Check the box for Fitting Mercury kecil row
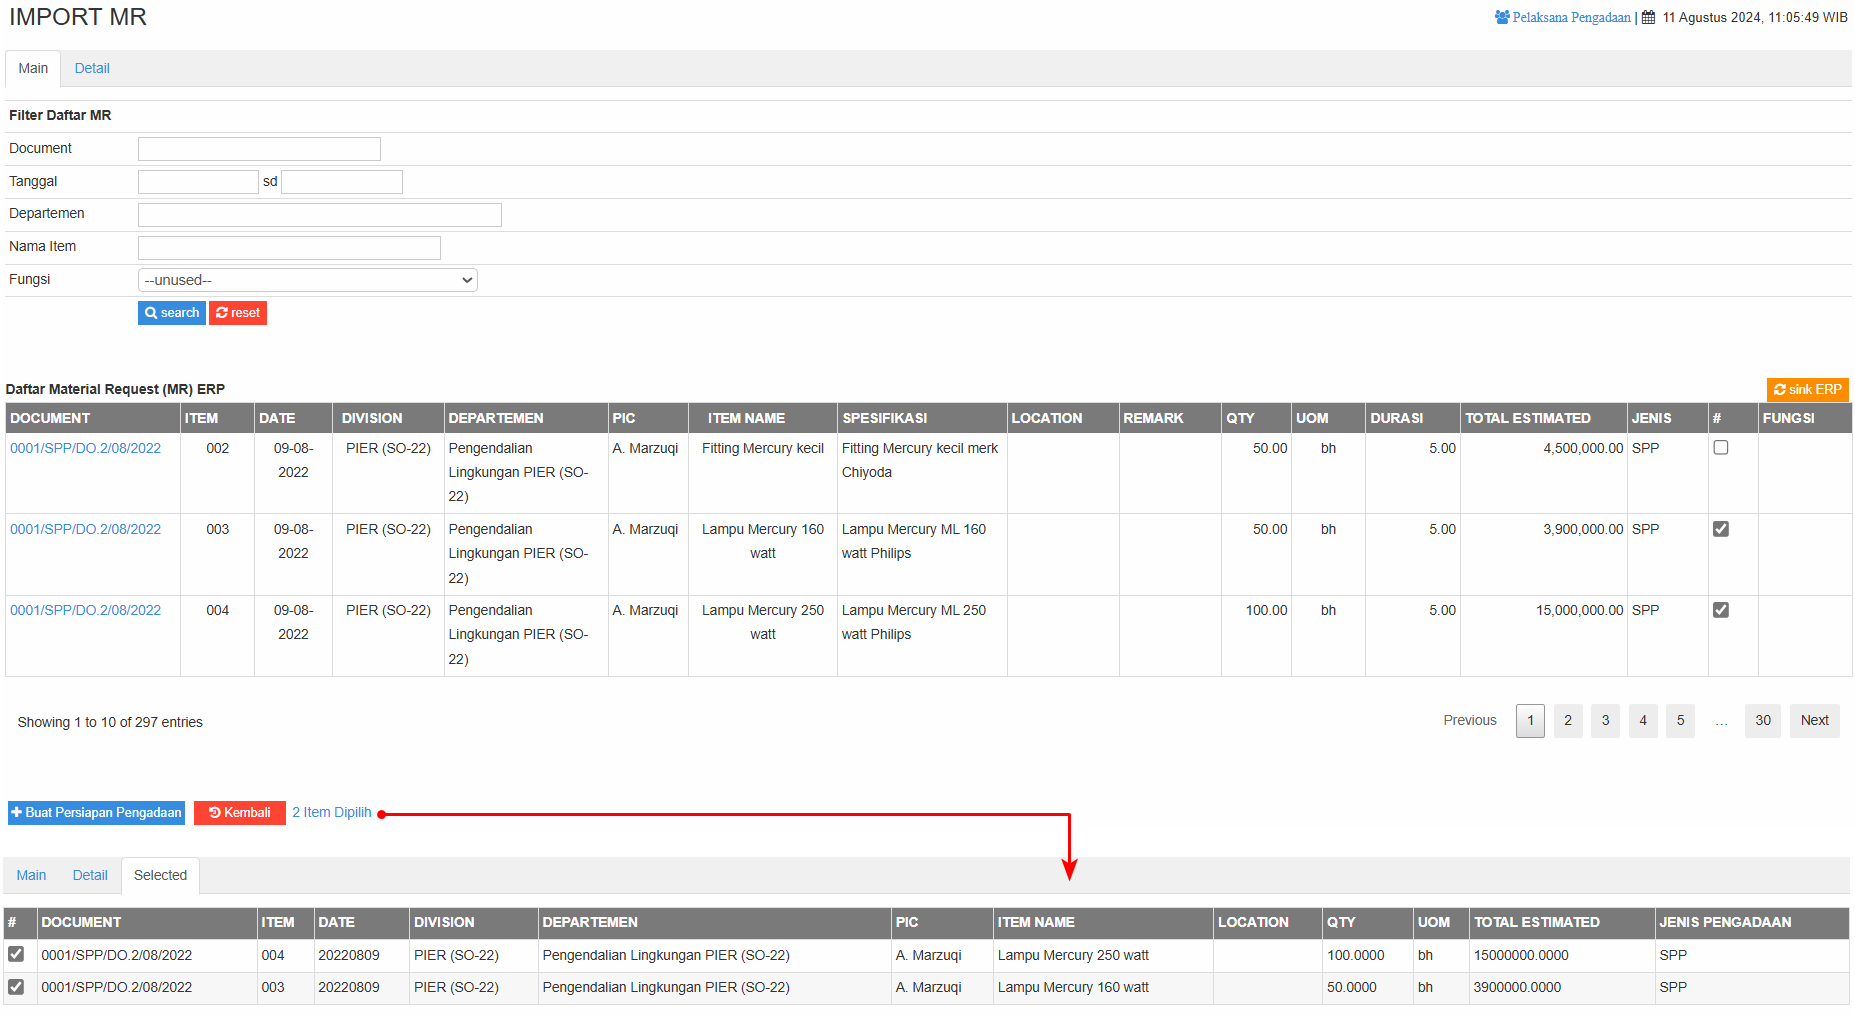This screenshot has height=1016, width=1855. coord(1720,448)
